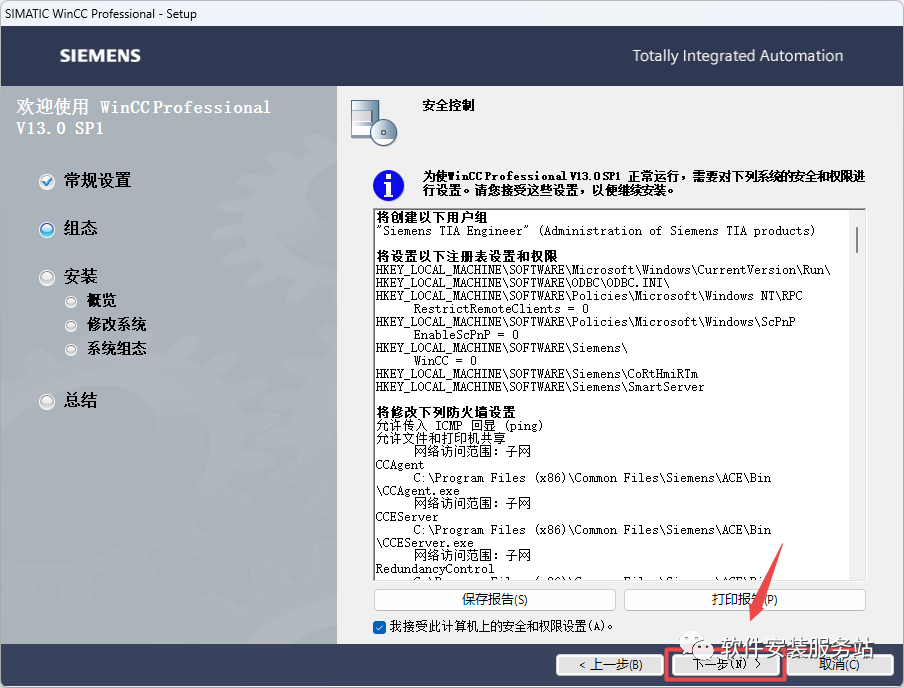Viewport: 904px width, 688px height.
Task: Click the 常规设置 step label
Action: (97, 181)
